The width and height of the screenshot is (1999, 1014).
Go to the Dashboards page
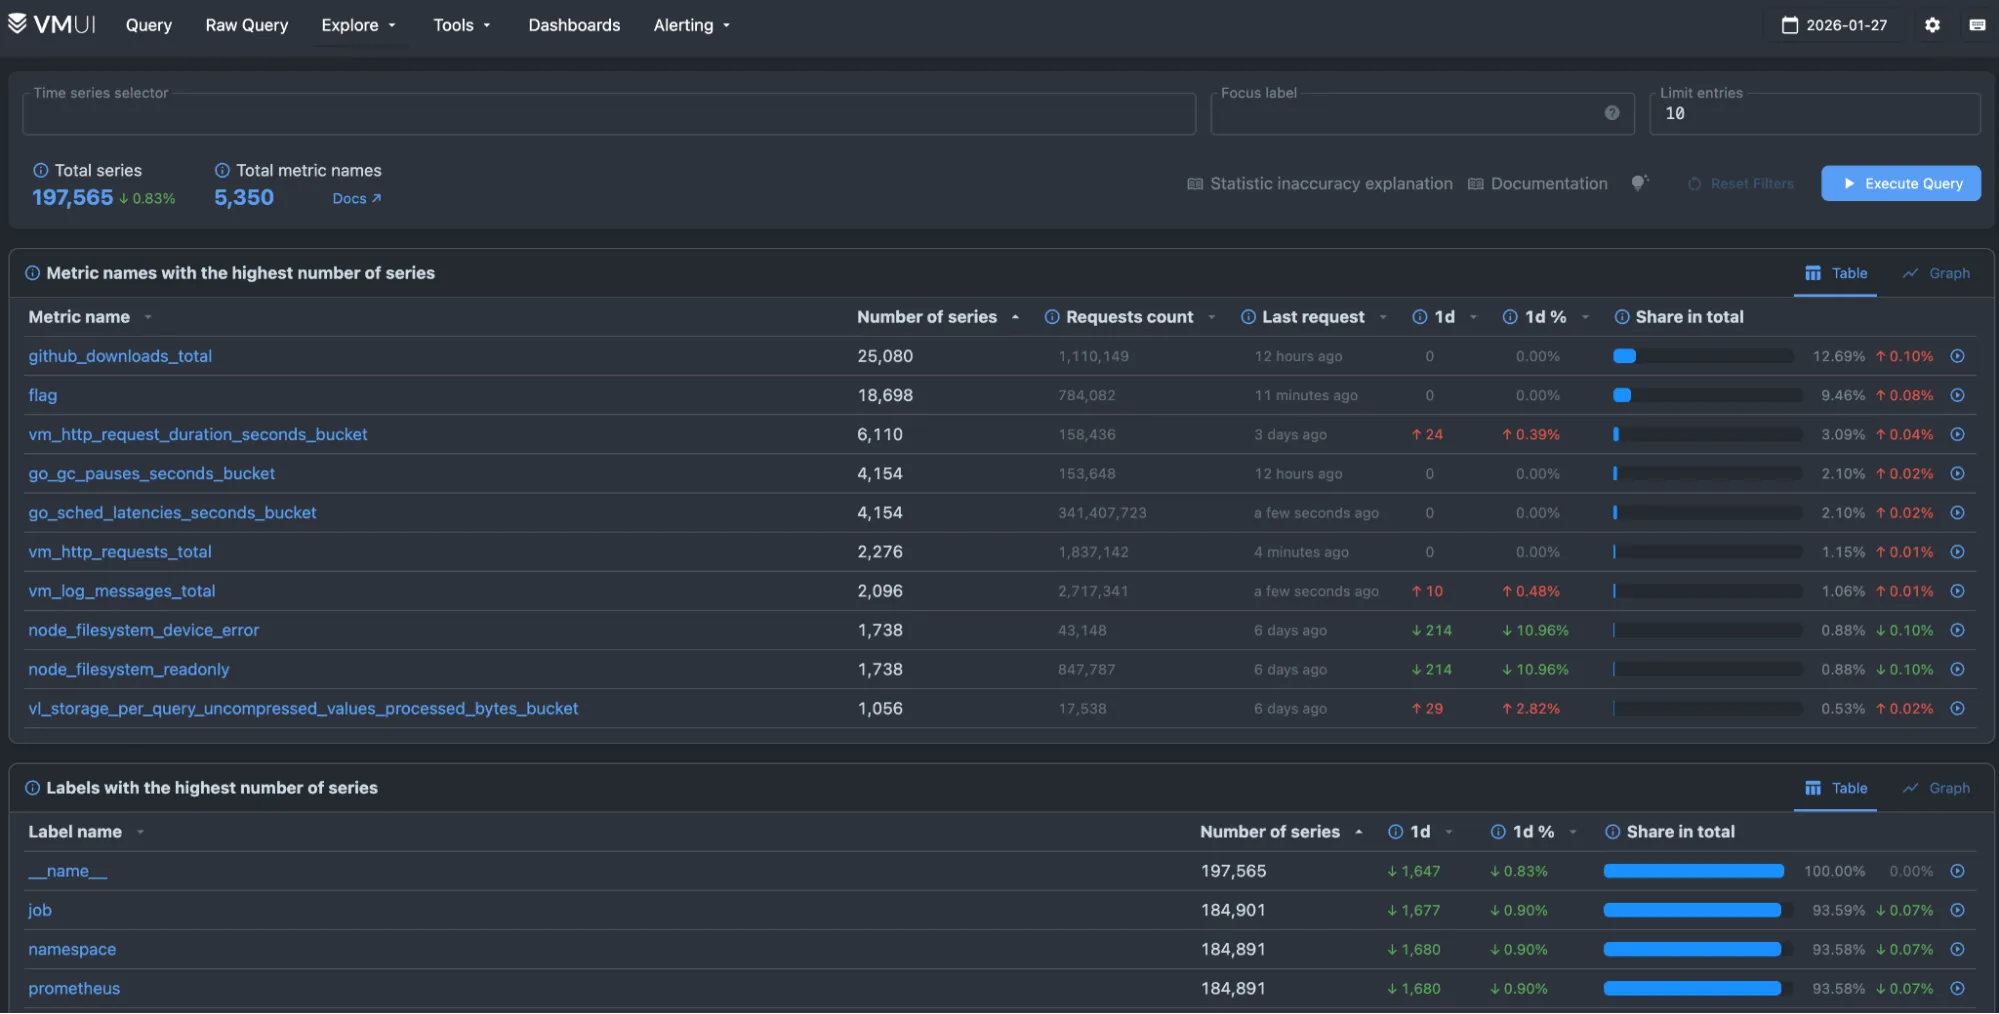click(574, 25)
